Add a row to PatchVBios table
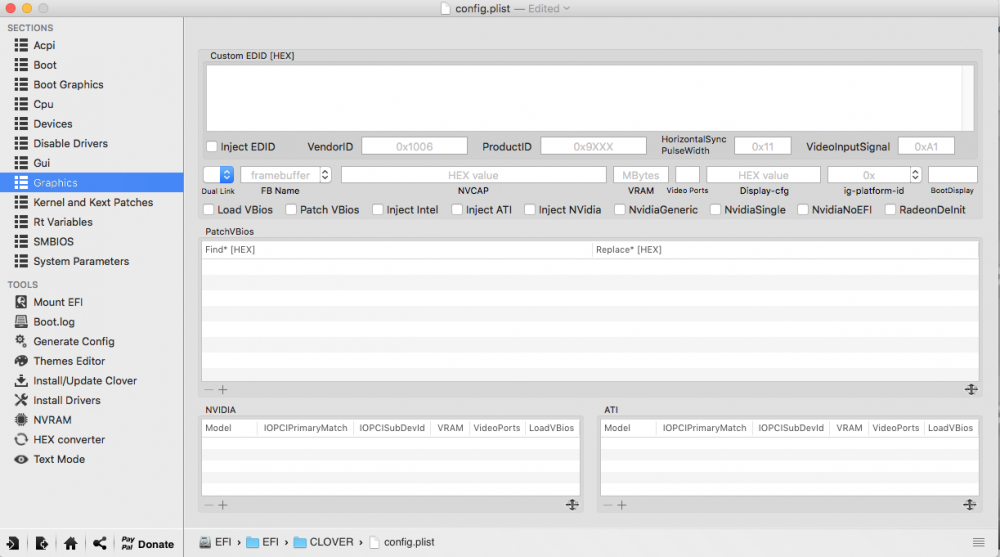This screenshot has height=557, width=1000. pos(223,389)
